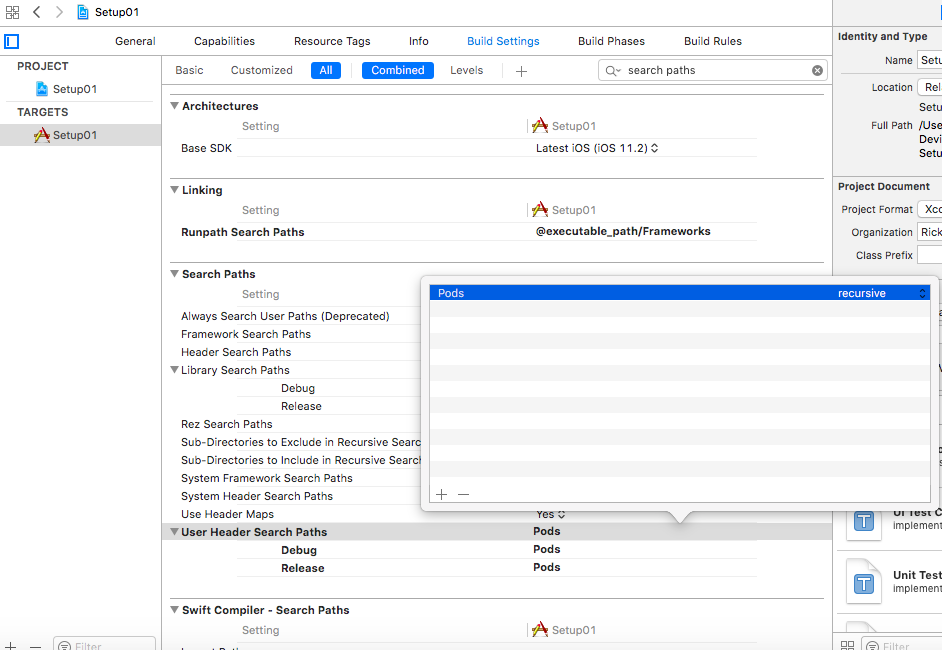Show Basic build settings
This screenshot has width=942, height=650.
pyautogui.click(x=189, y=70)
